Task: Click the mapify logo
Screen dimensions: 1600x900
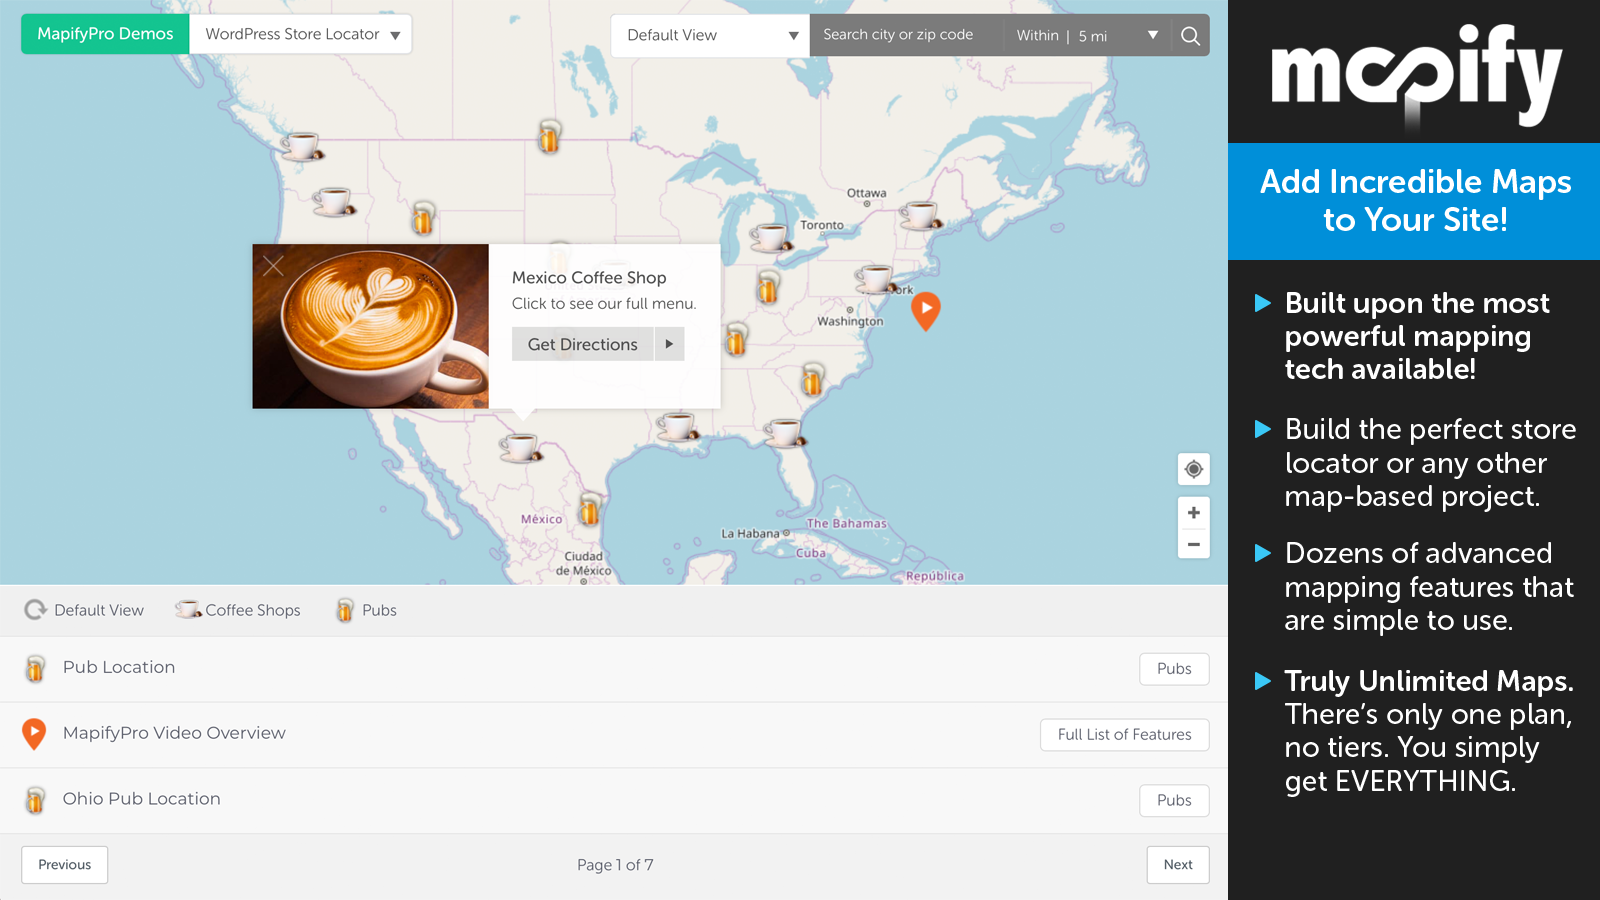Action: [x=1415, y=75]
